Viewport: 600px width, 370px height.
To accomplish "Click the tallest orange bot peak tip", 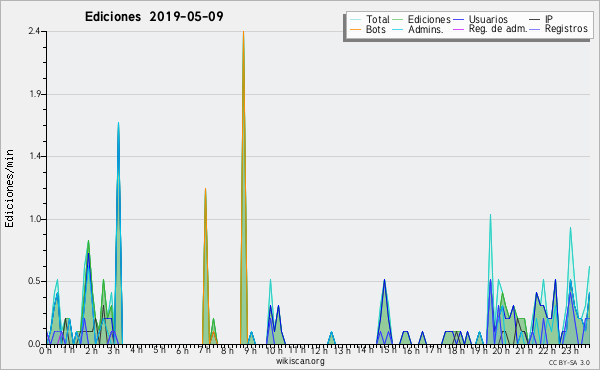I will (x=243, y=32).
